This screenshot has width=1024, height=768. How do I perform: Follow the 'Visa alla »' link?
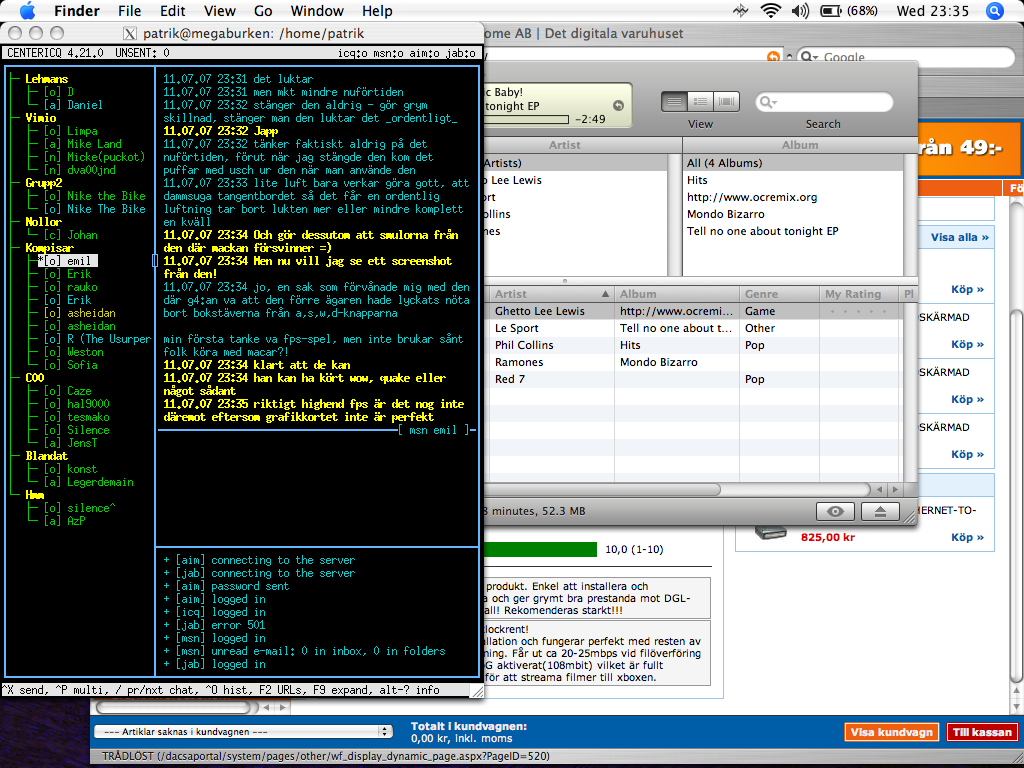click(959, 237)
